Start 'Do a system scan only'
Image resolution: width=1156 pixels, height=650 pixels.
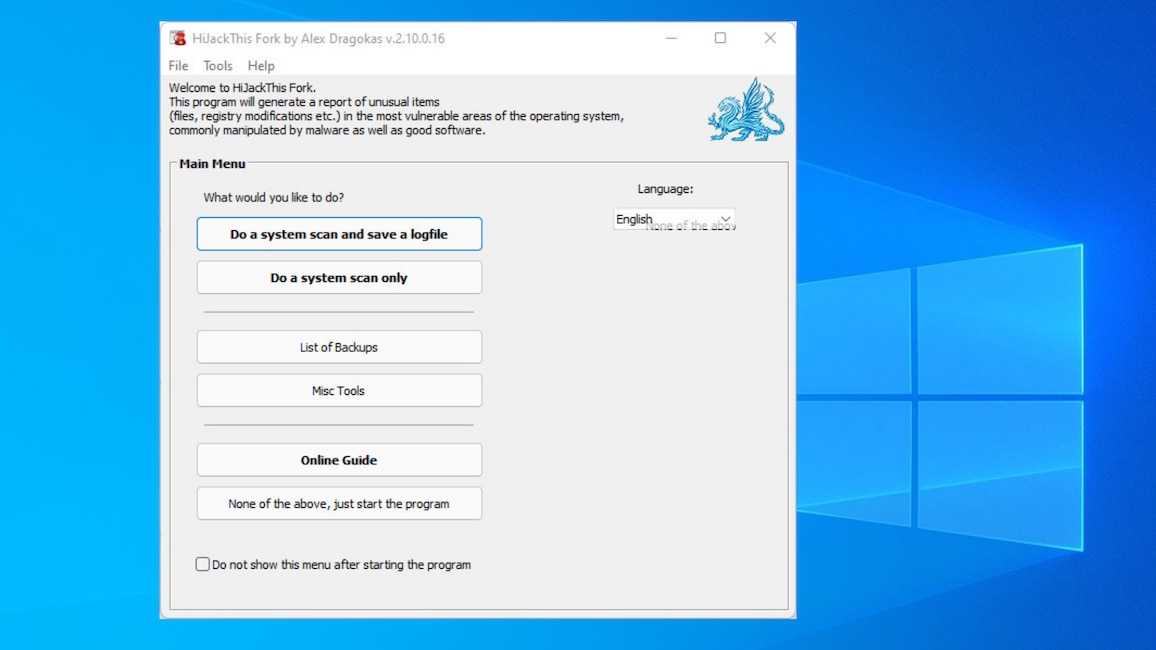(x=339, y=278)
